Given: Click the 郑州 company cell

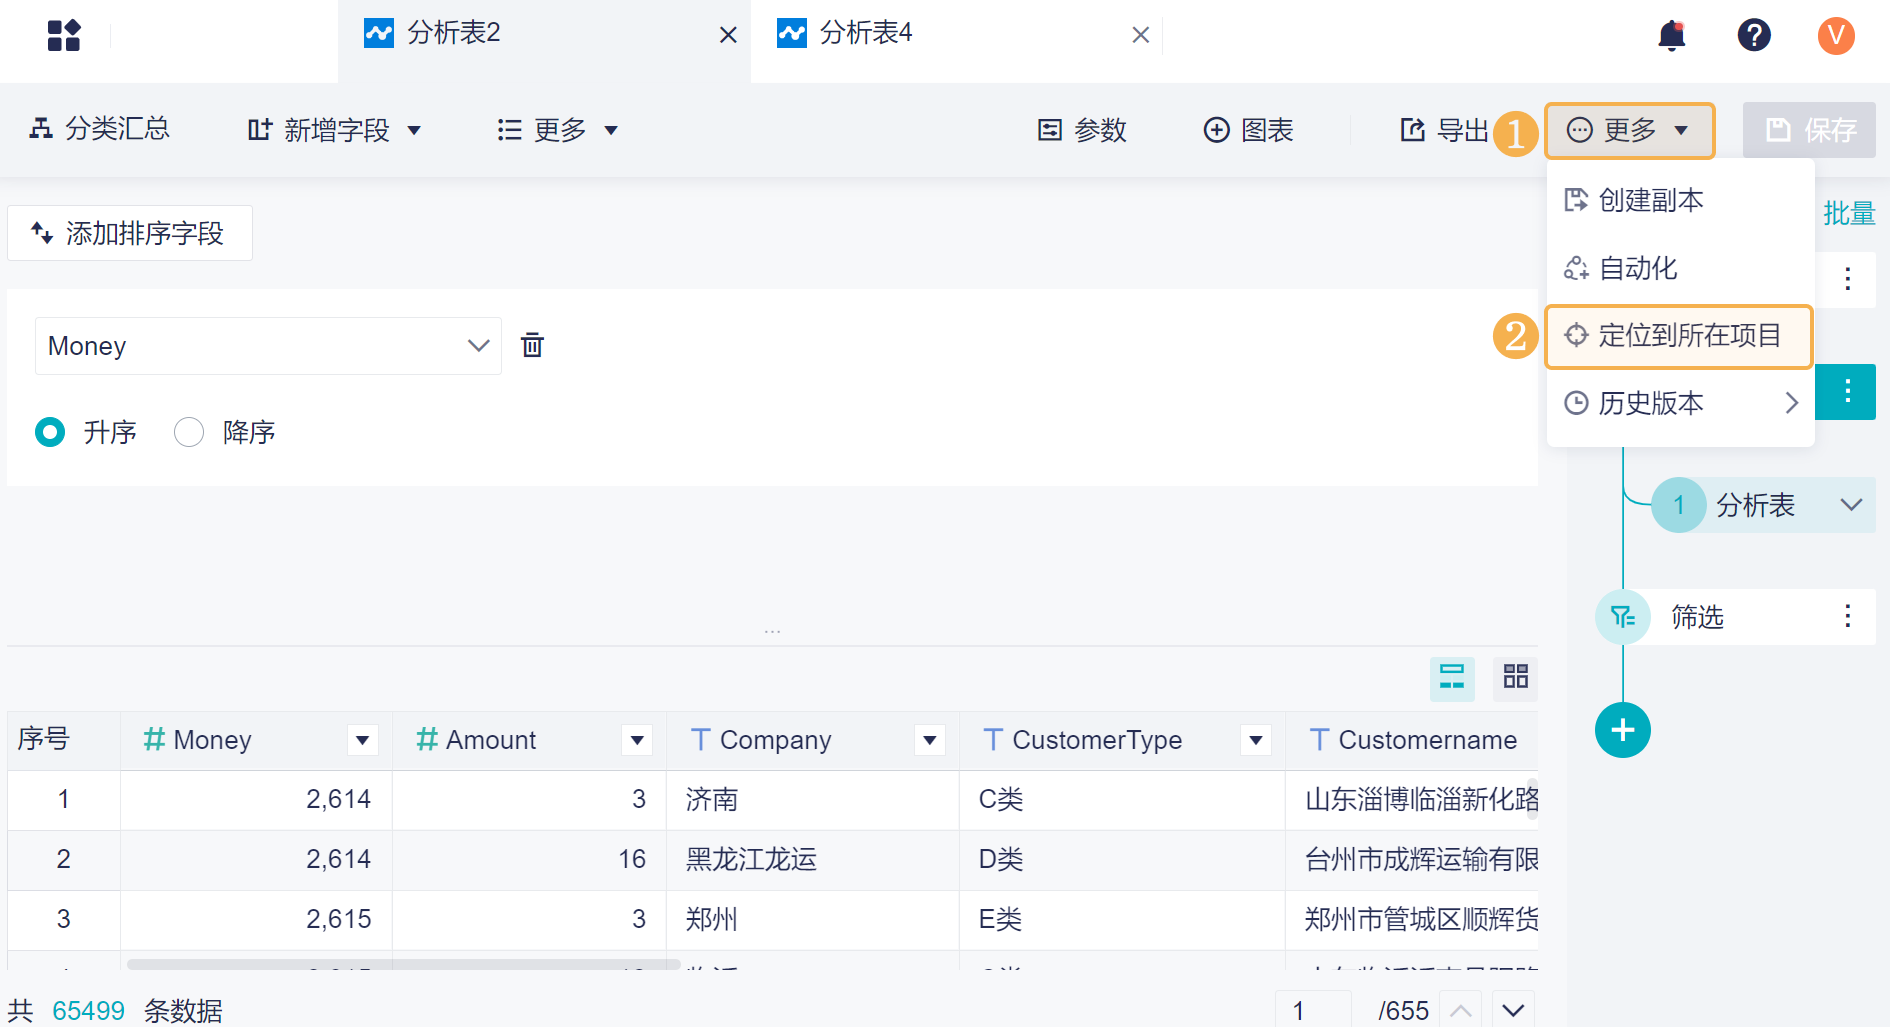Looking at the screenshot, I should point(813,920).
